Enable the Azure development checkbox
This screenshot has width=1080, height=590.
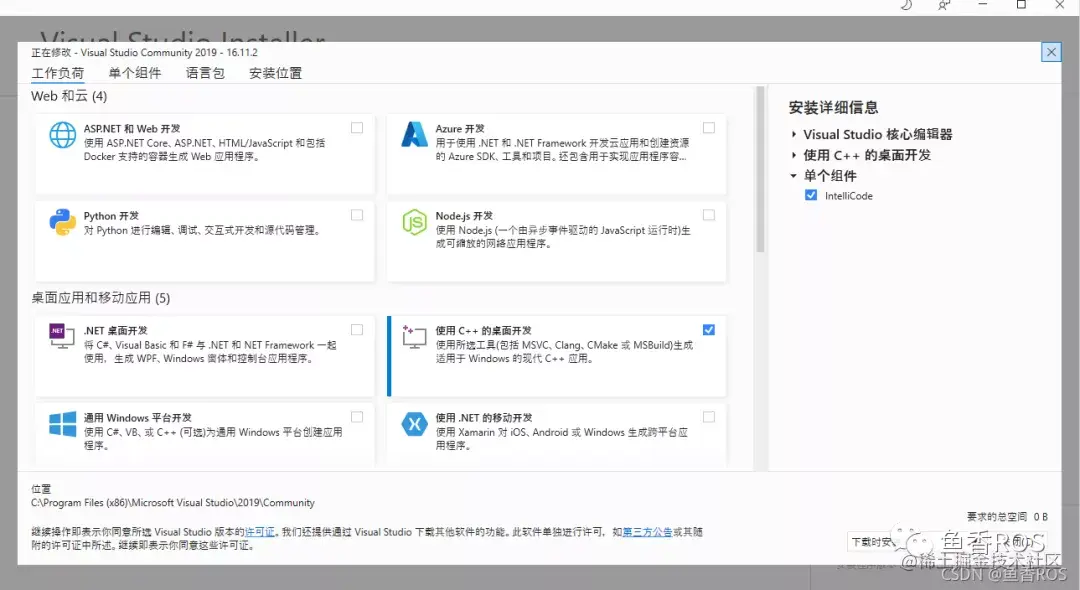click(709, 127)
